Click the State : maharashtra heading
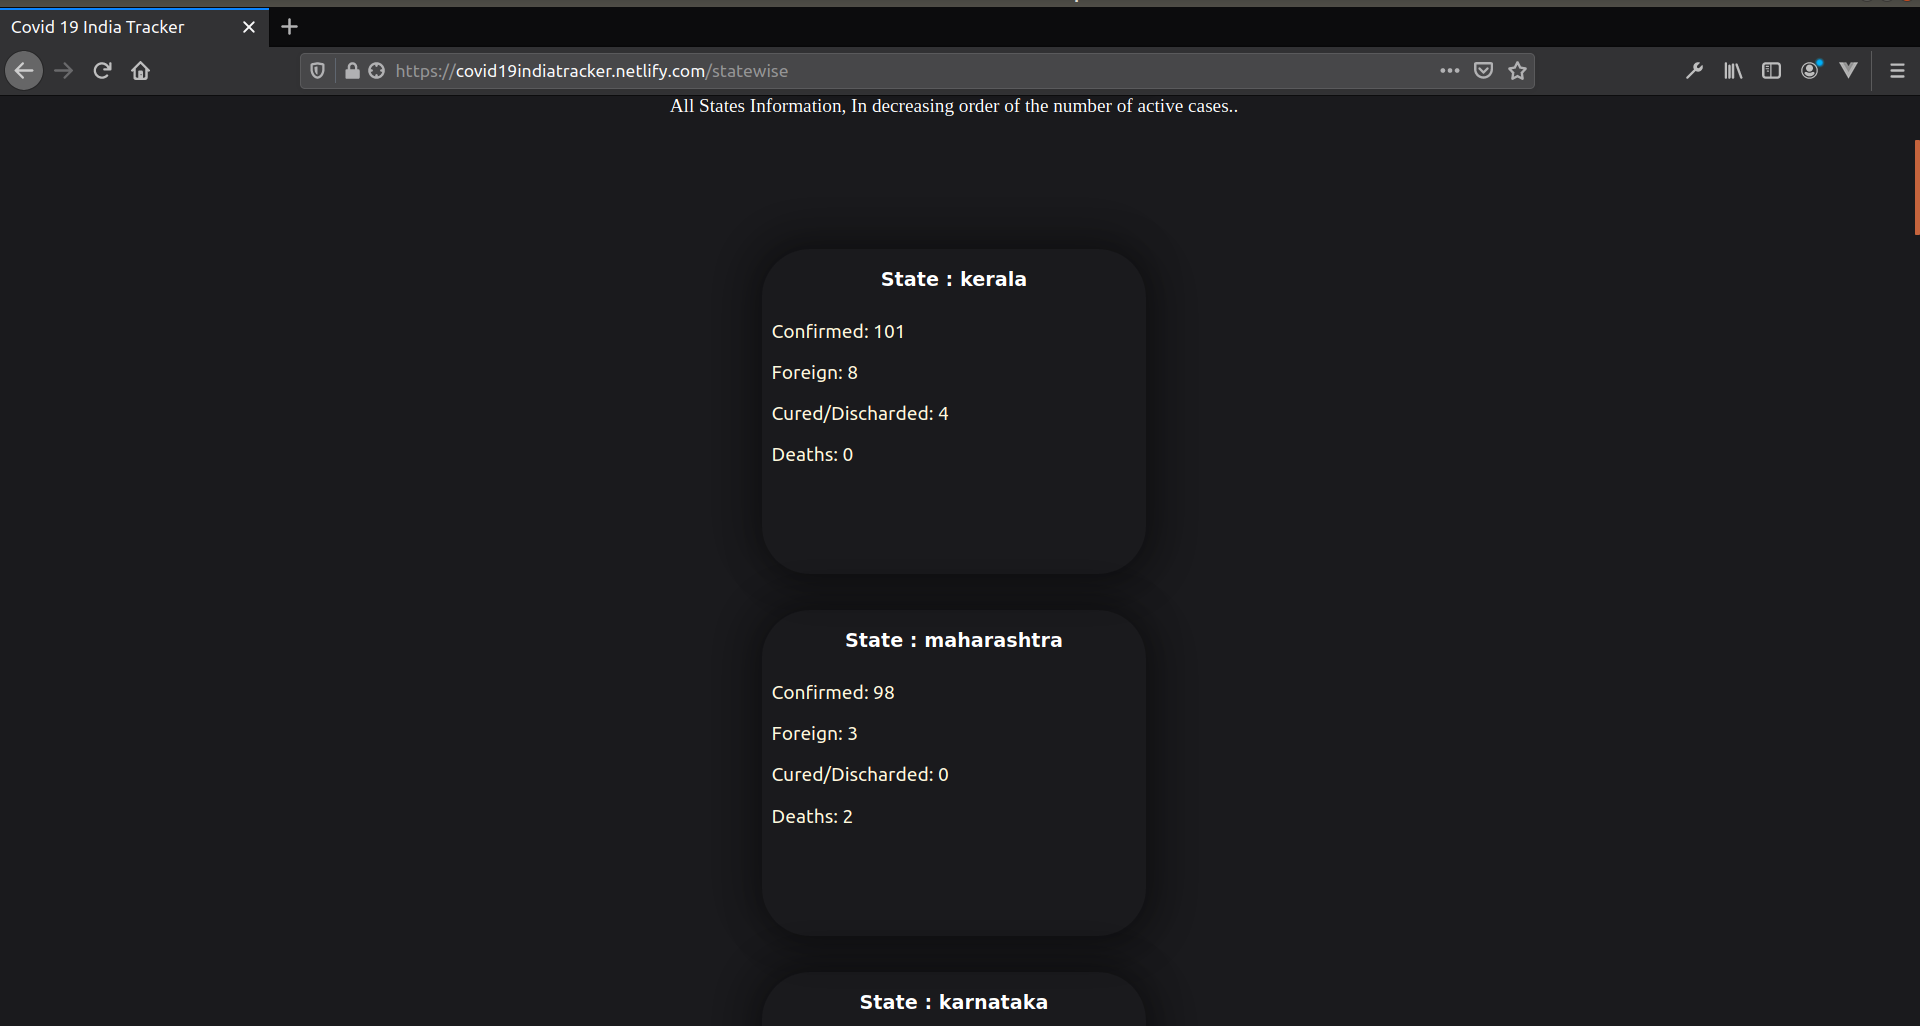The image size is (1920, 1026). coord(954,640)
